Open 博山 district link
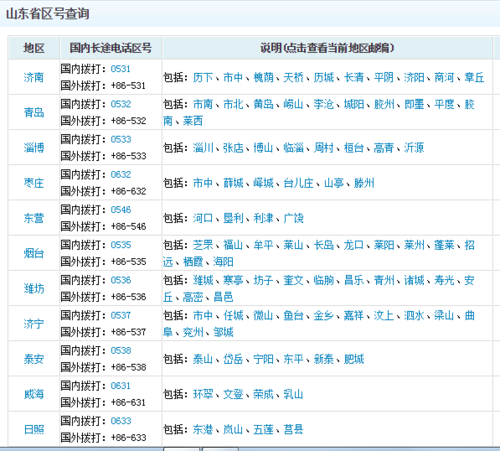Image resolution: width=500 pixels, height=451 pixels. (263, 148)
